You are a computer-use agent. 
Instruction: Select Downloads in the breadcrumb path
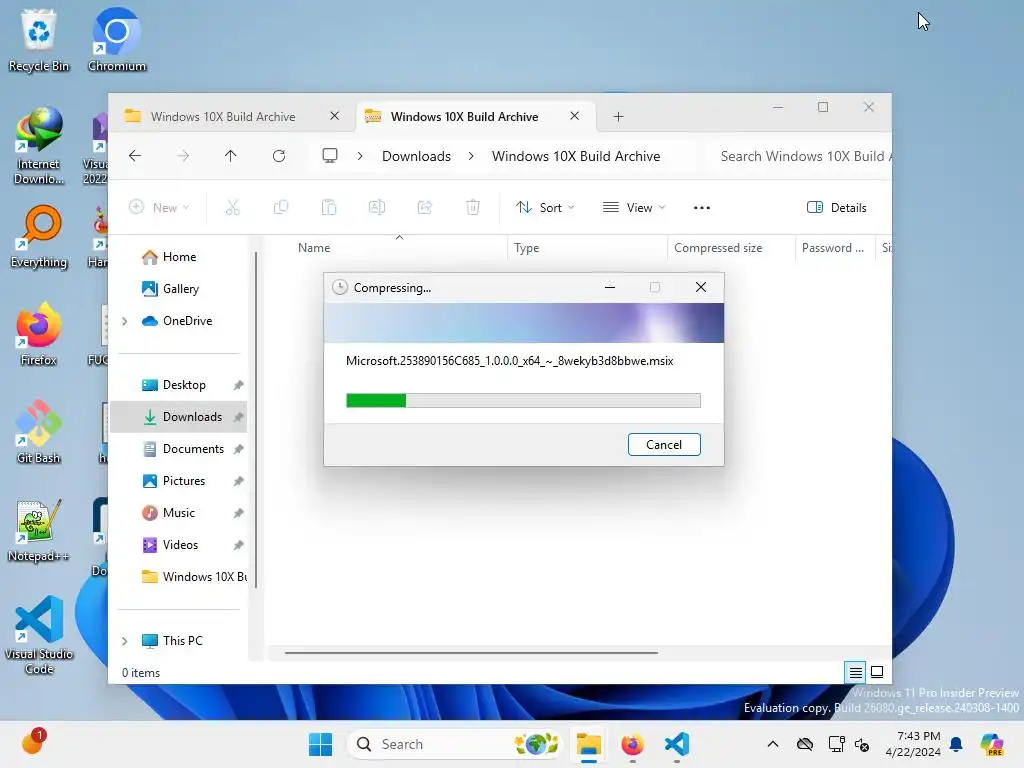point(416,156)
